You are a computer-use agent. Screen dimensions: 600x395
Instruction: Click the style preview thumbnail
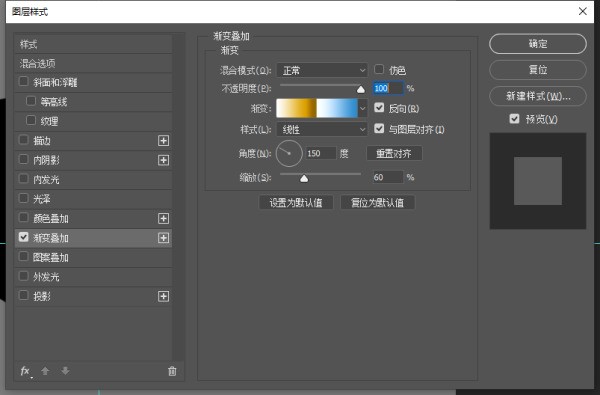pos(538,181)
